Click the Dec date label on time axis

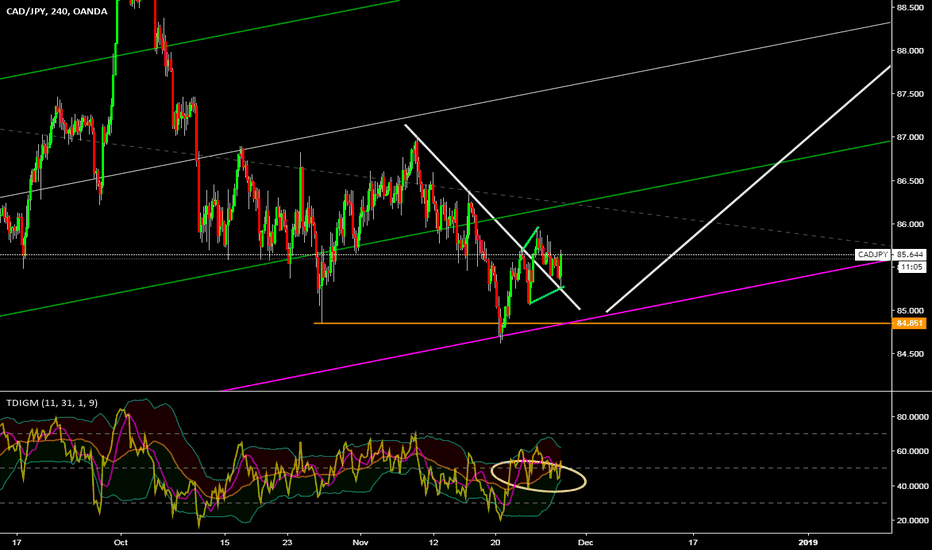pyautogui.click(x=585, y=542)
